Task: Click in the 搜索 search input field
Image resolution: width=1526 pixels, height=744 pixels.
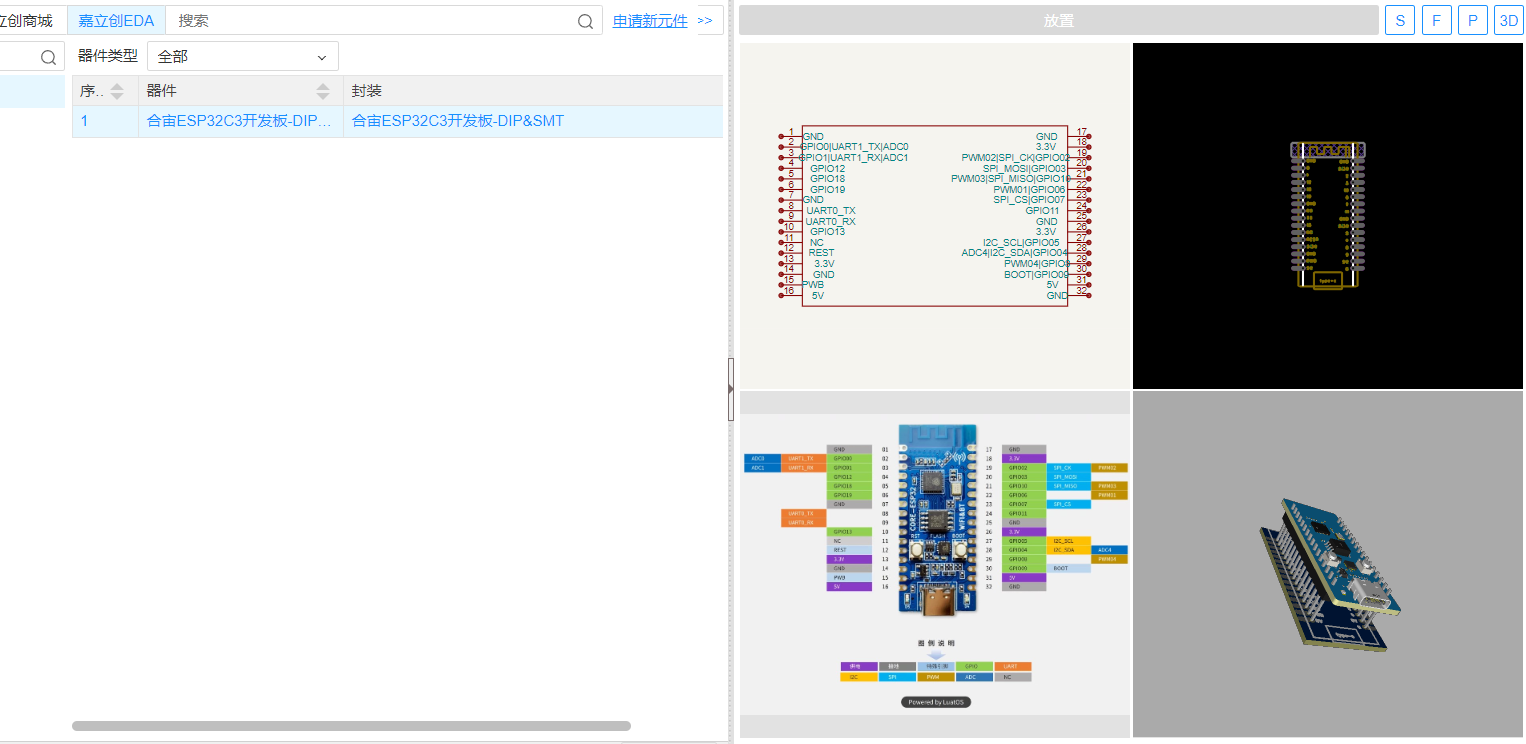Action: pyautogui.click(x=370, y=20)
